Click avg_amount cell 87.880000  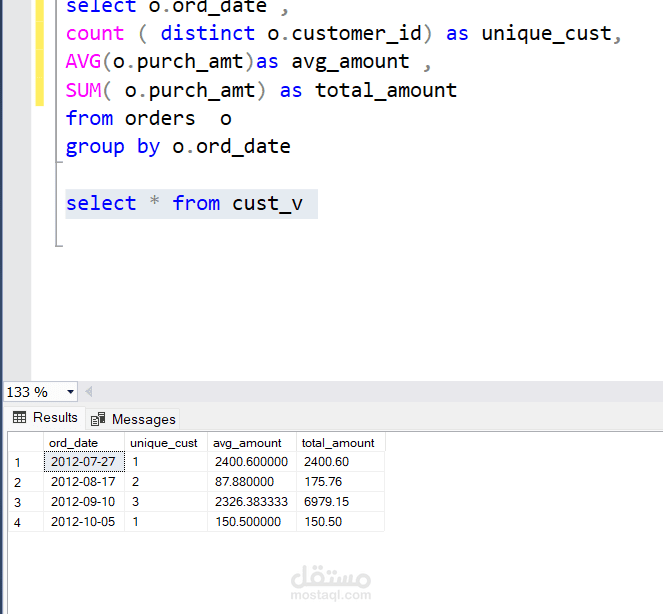252,482
